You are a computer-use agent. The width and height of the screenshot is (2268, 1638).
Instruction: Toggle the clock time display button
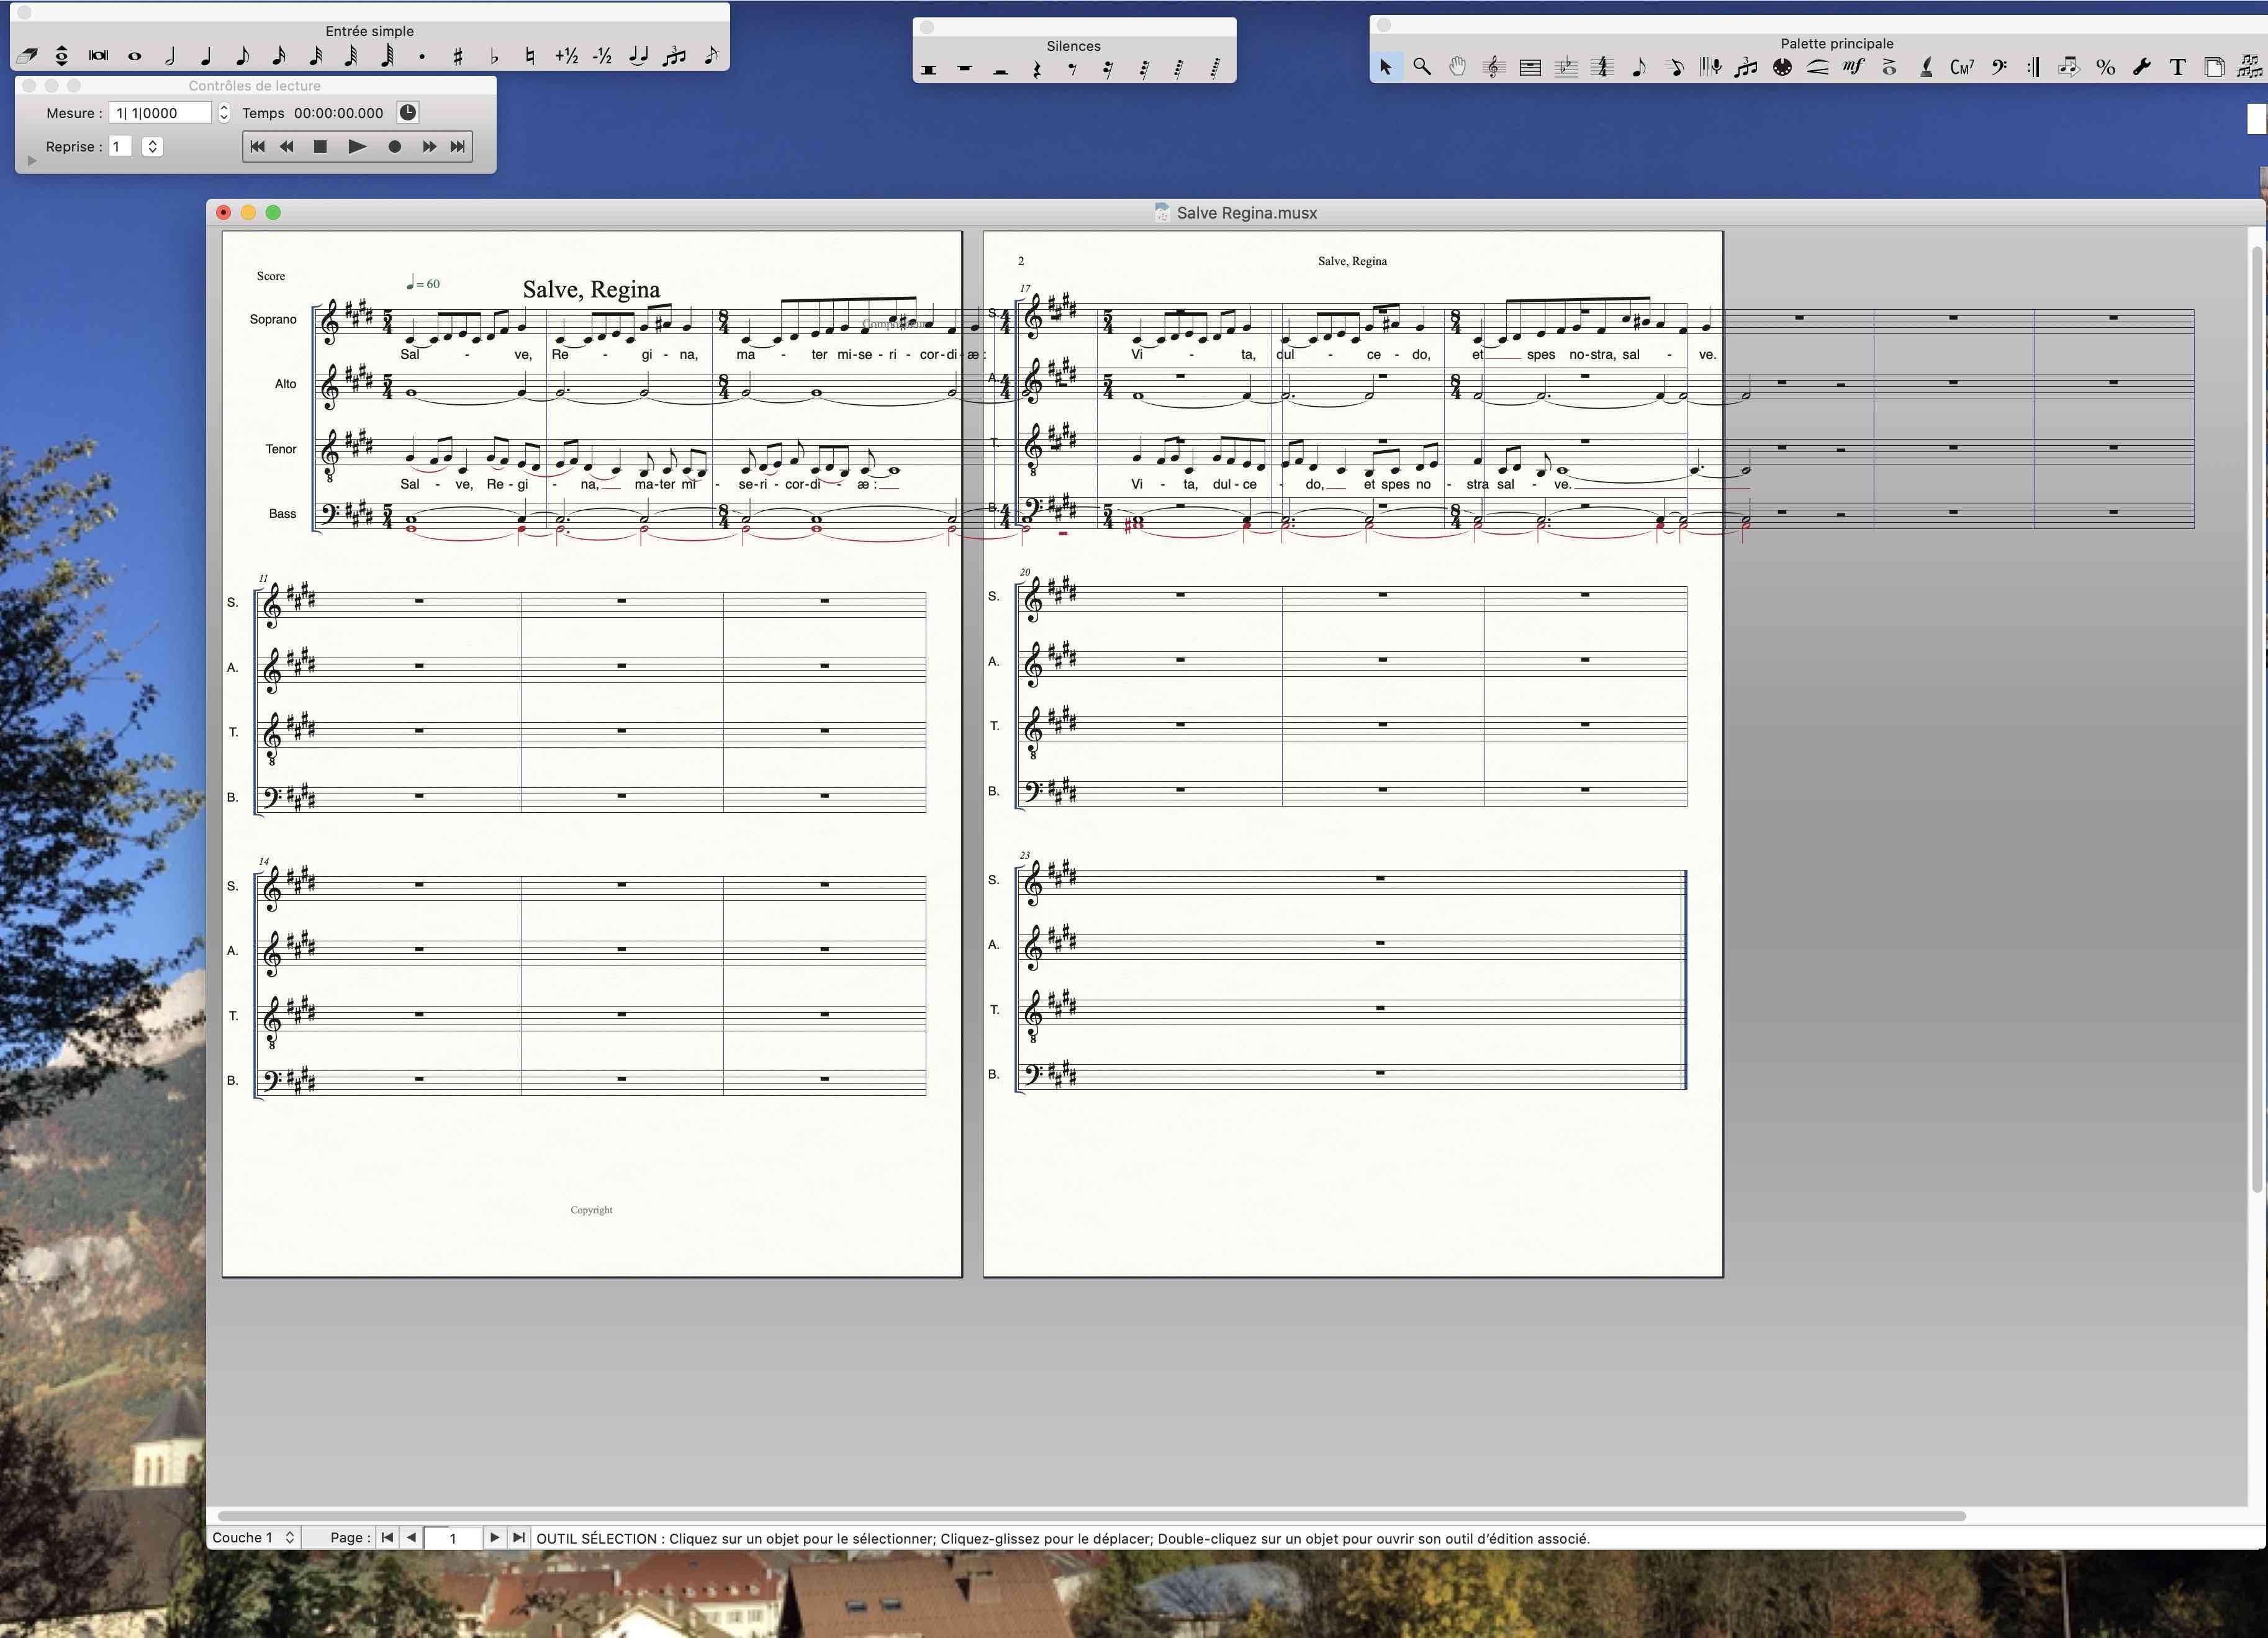[x=408, y=112]
